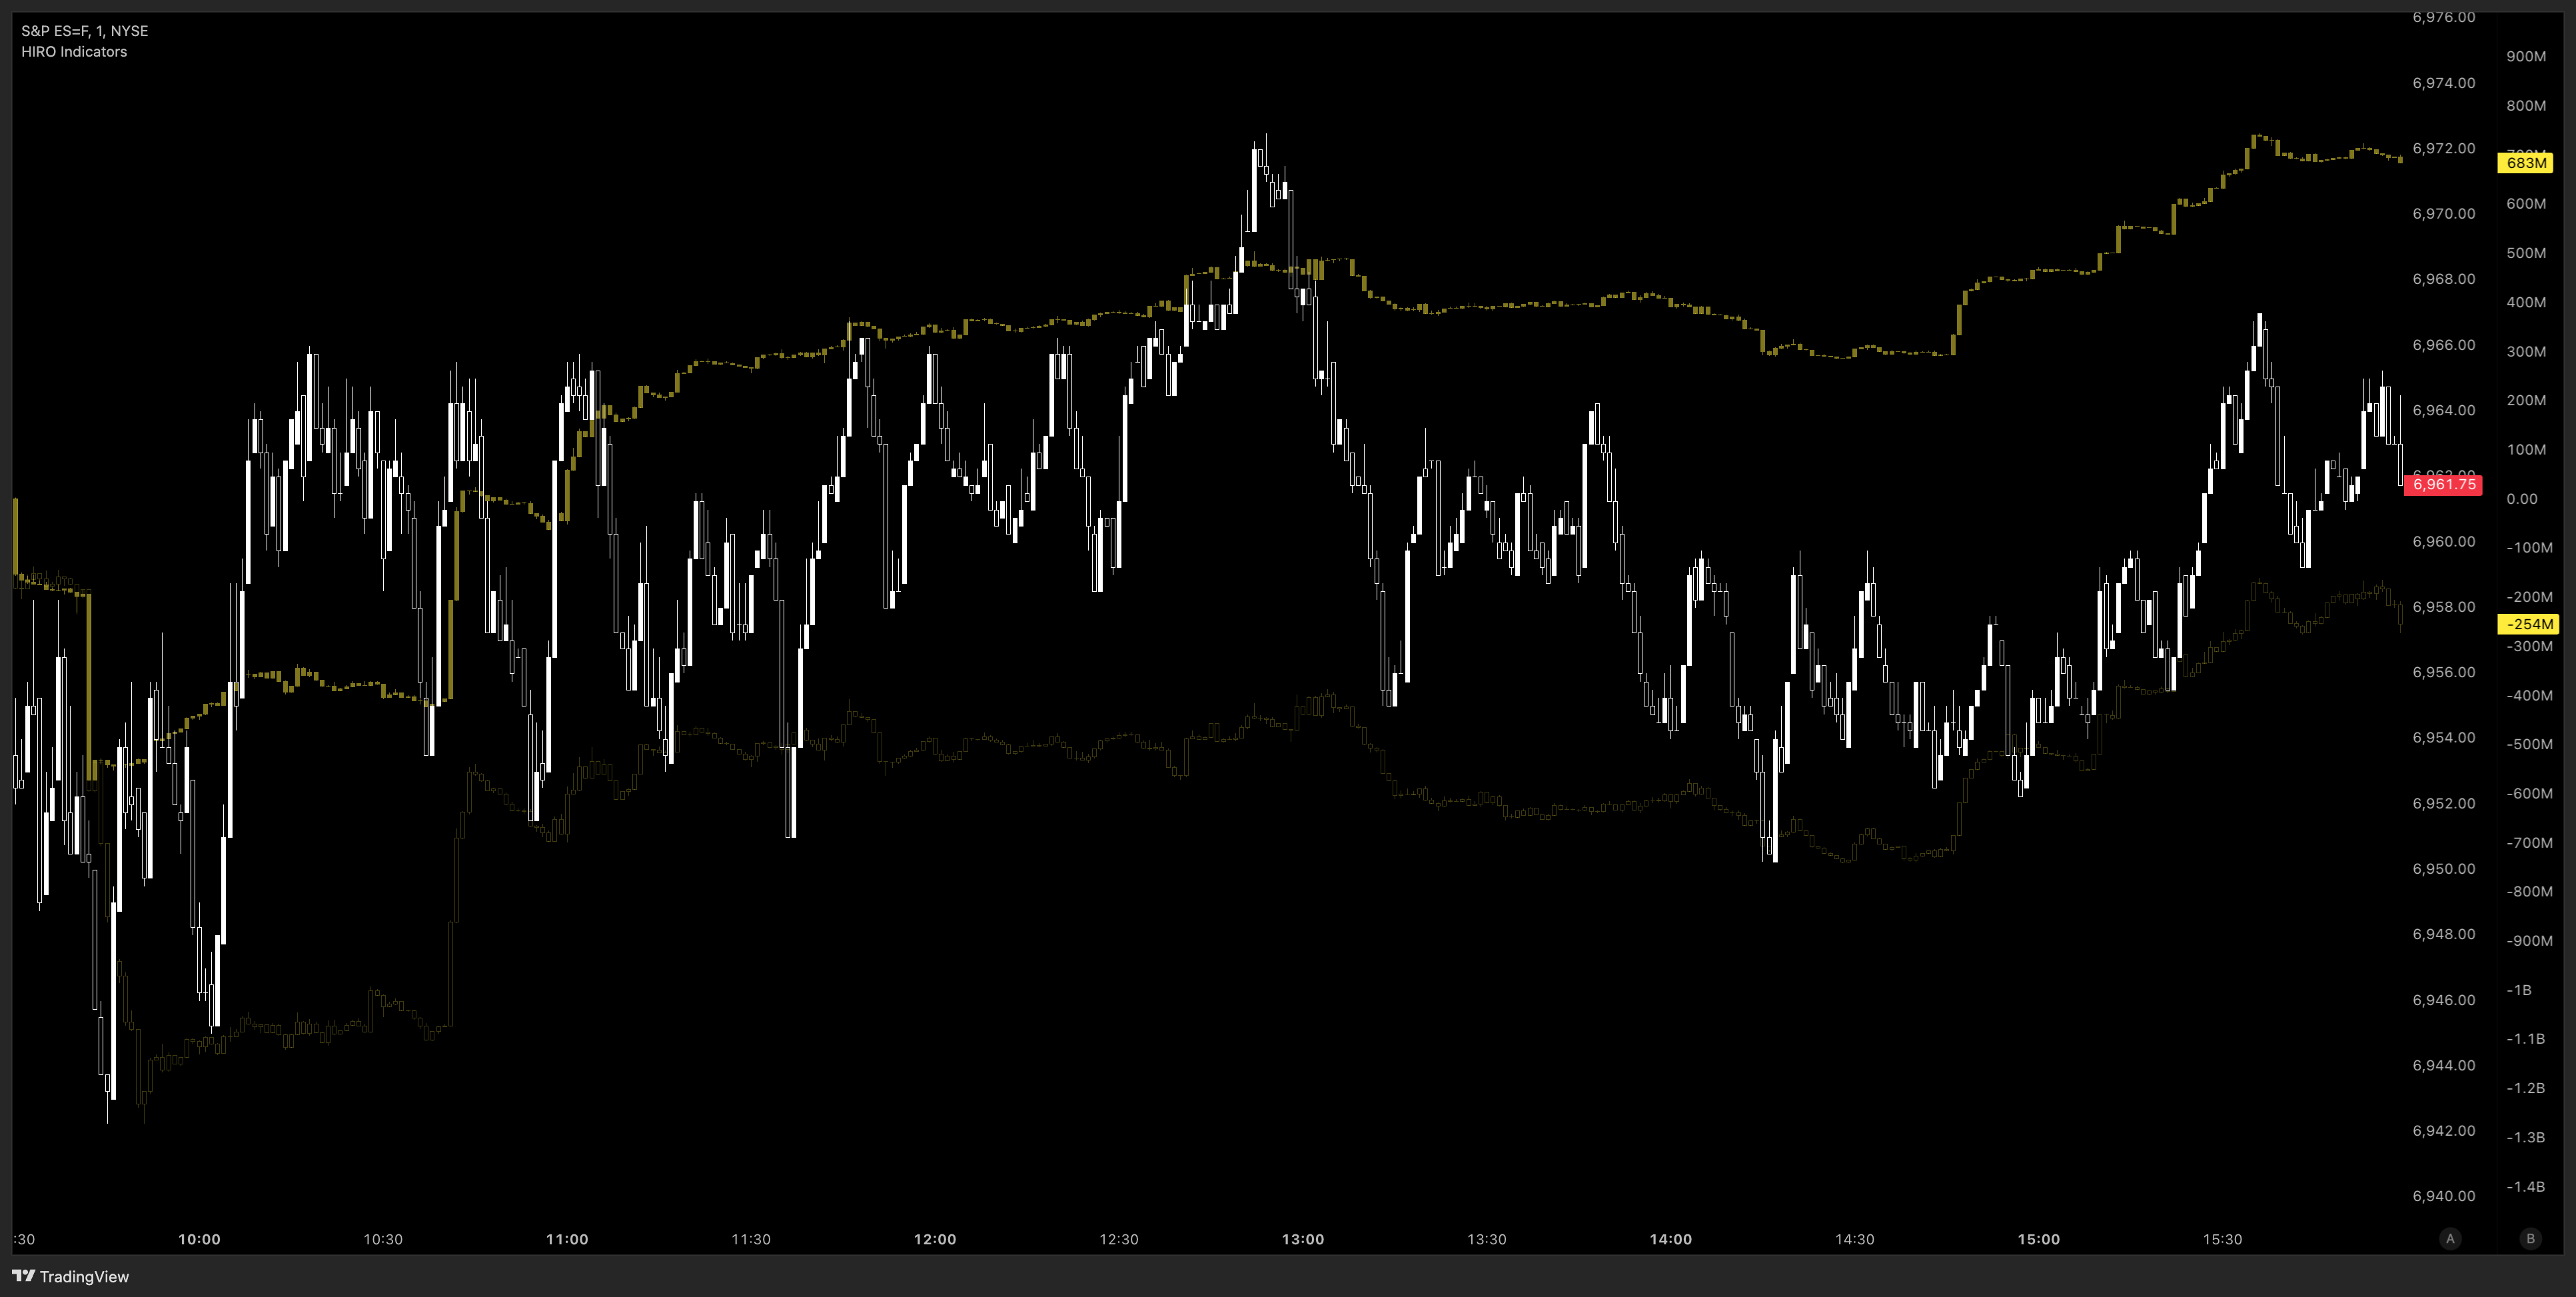The width and height of the screenshot is (2576, 1297).
Task: Click the -1.4B label on HIRO axis
Action: tap(2525, 1187)
